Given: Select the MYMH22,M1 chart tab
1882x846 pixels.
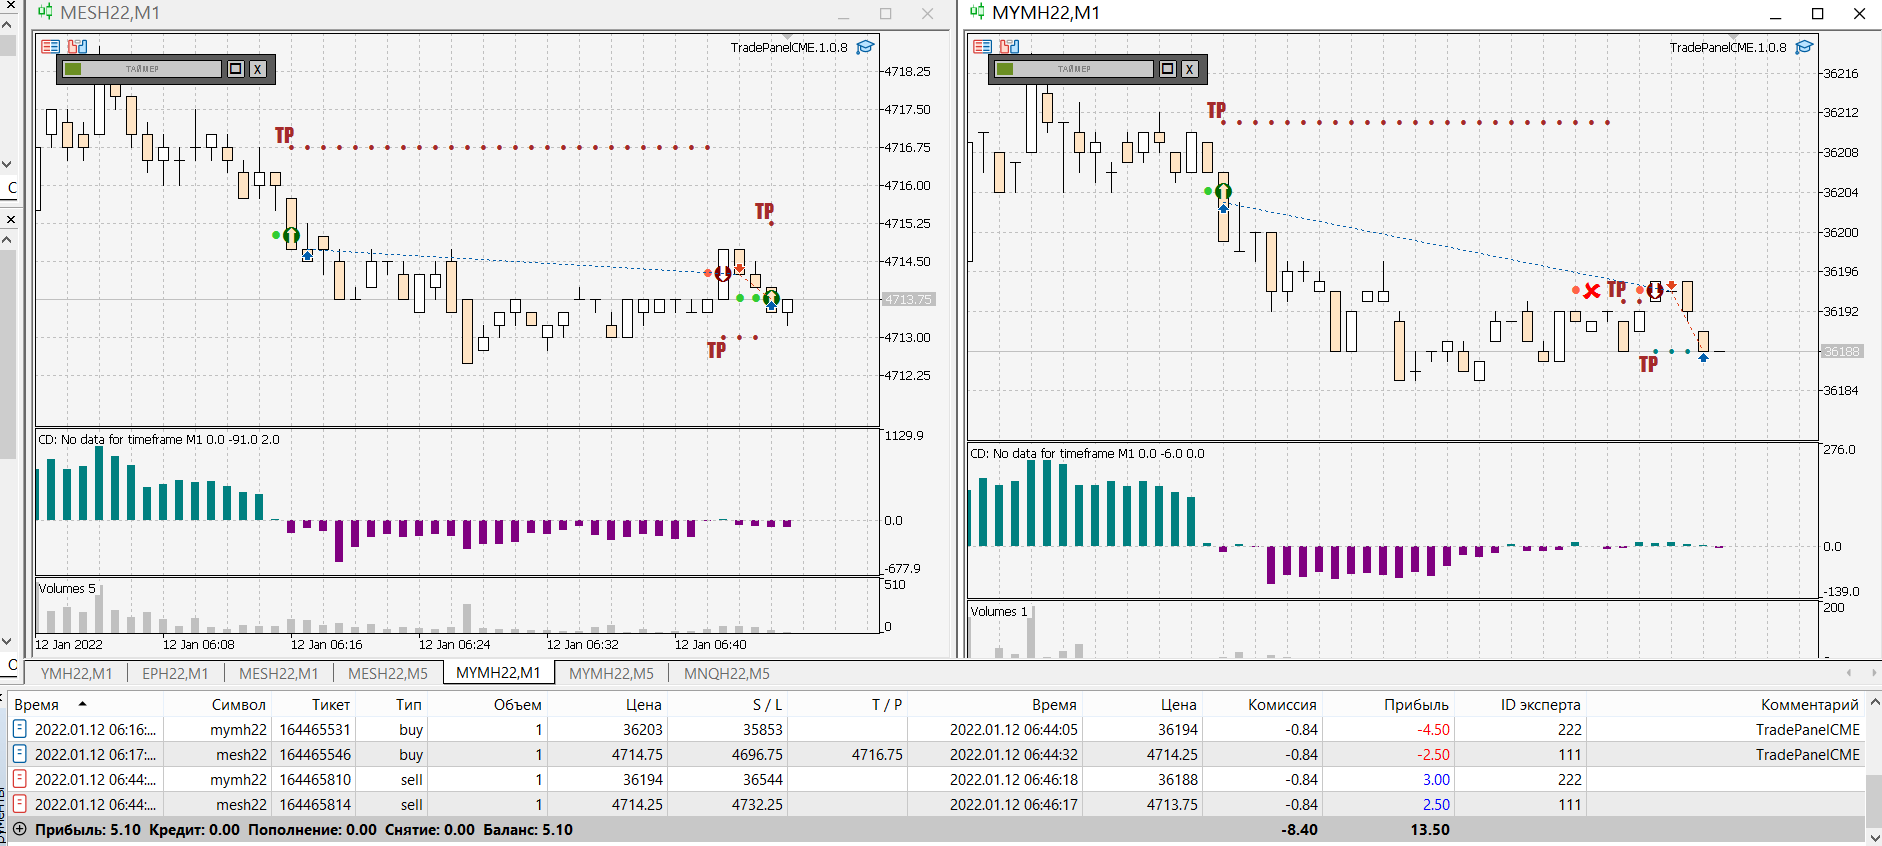Looking at the screenshot, I should click(x=498, y=673).
